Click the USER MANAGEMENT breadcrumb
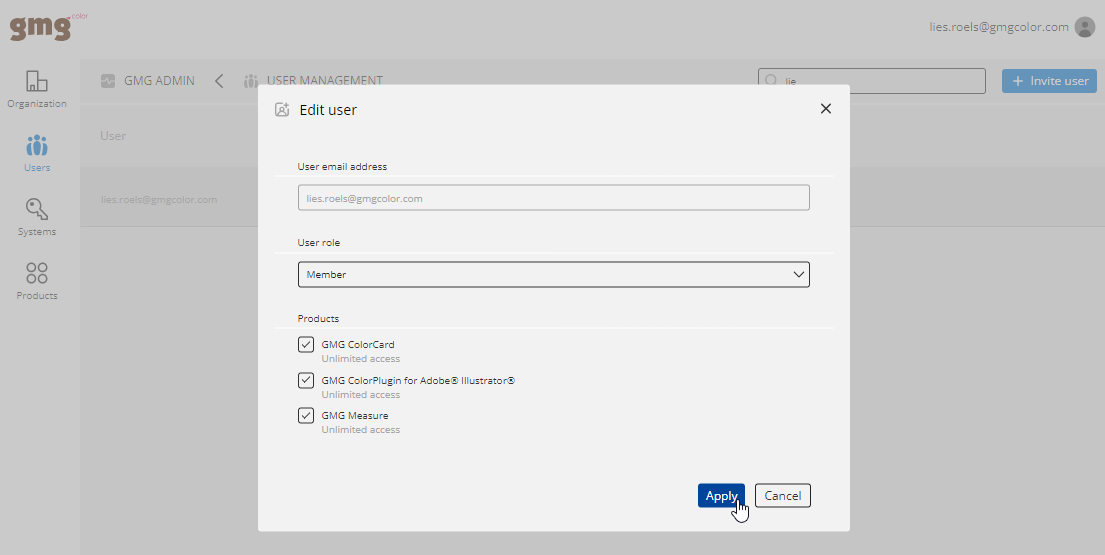This screenshot has height=555, width=1105. coord(324,80)
